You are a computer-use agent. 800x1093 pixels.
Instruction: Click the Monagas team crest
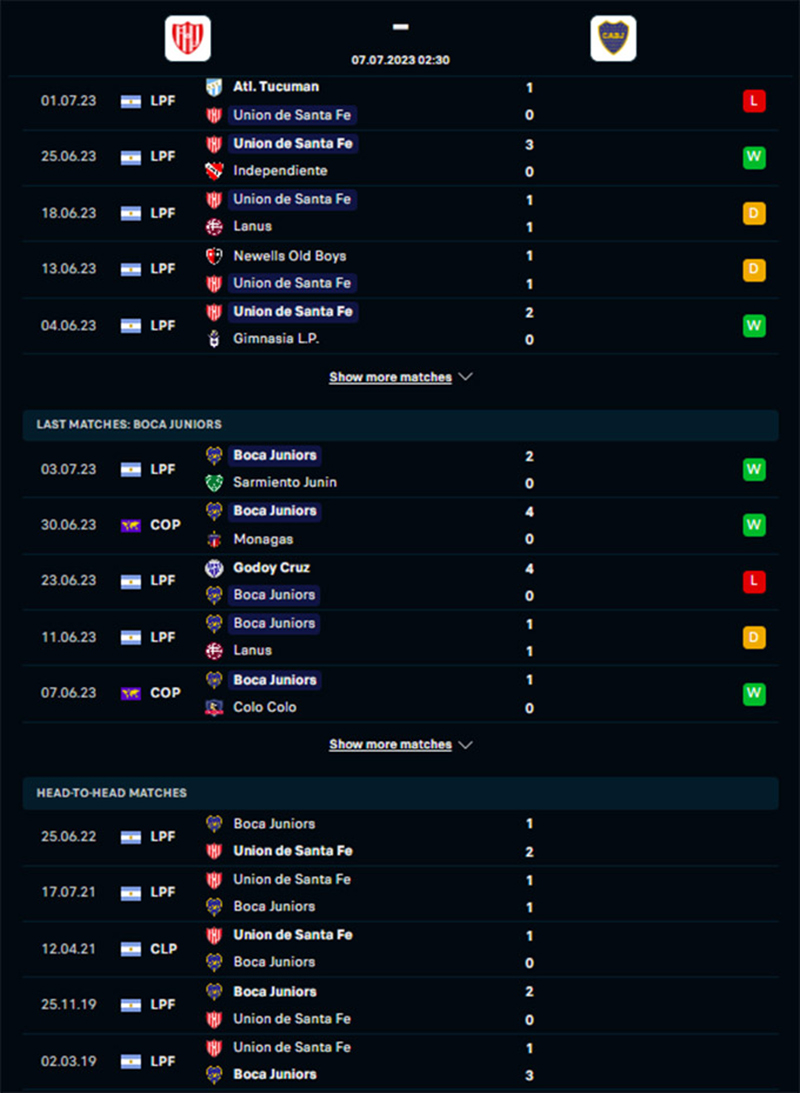214,539
